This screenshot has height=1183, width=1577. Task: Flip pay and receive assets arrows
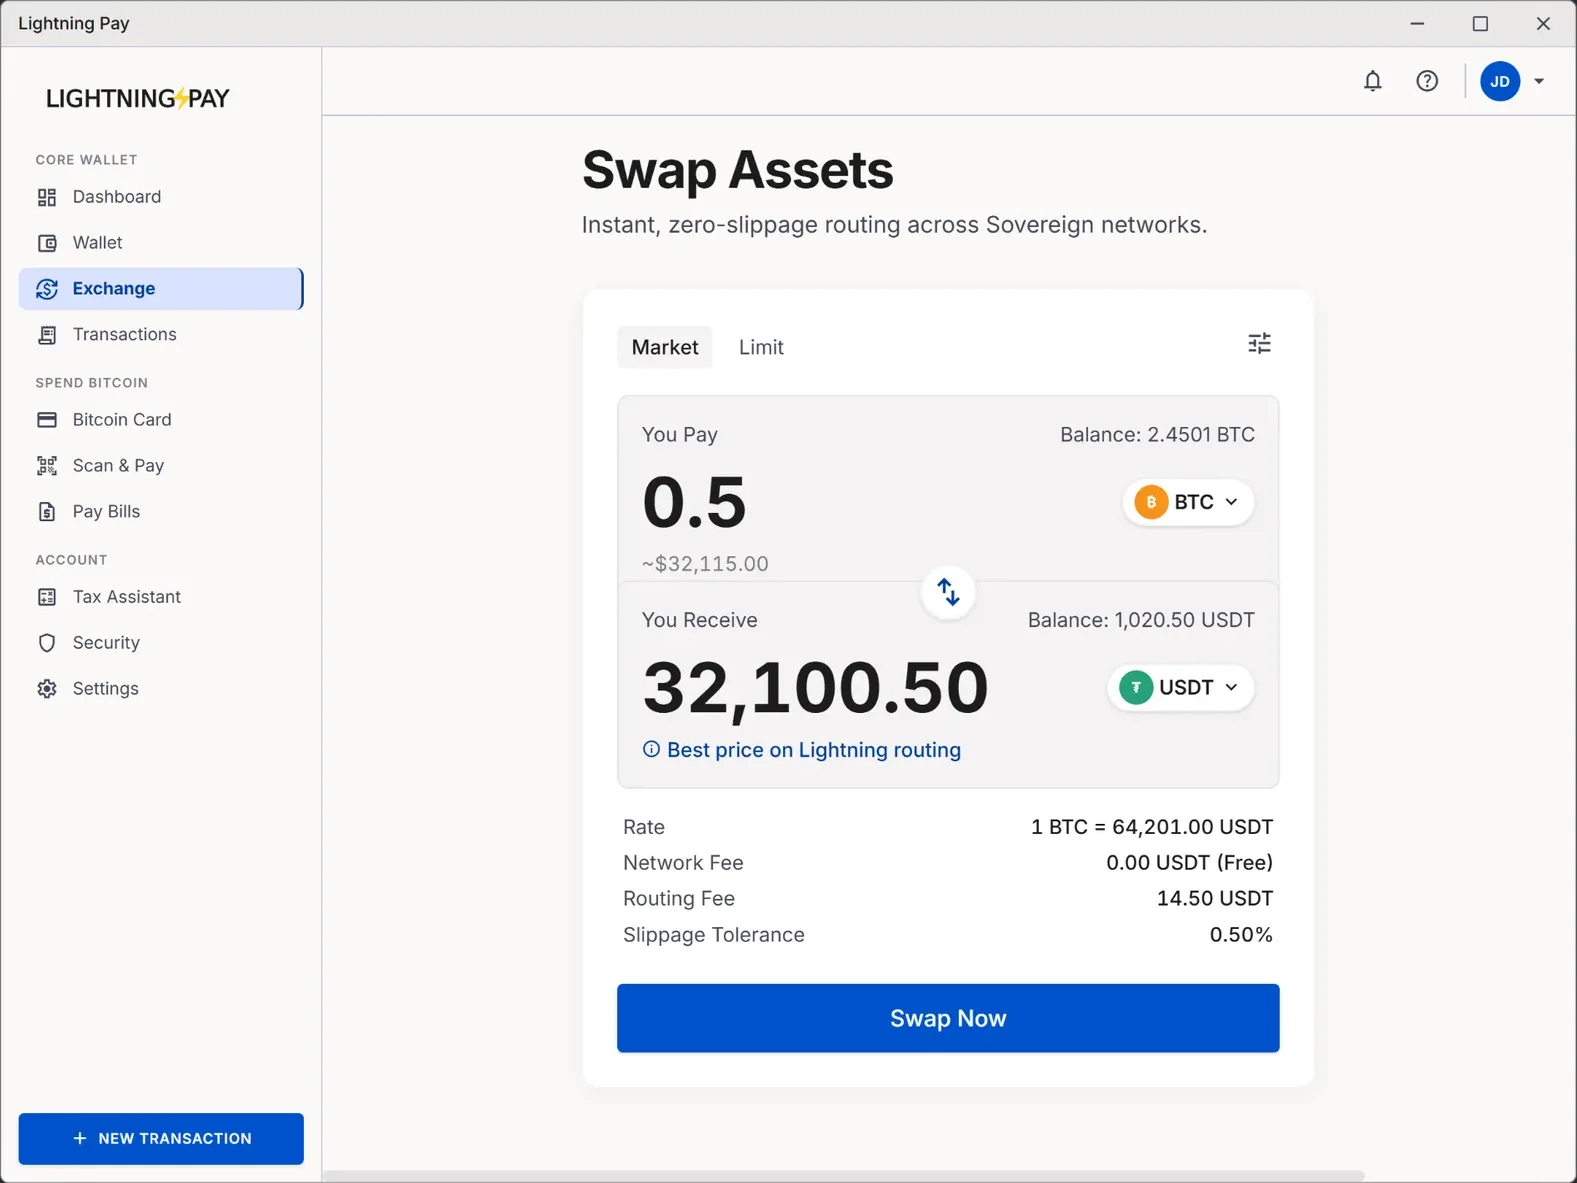(948, 592)
